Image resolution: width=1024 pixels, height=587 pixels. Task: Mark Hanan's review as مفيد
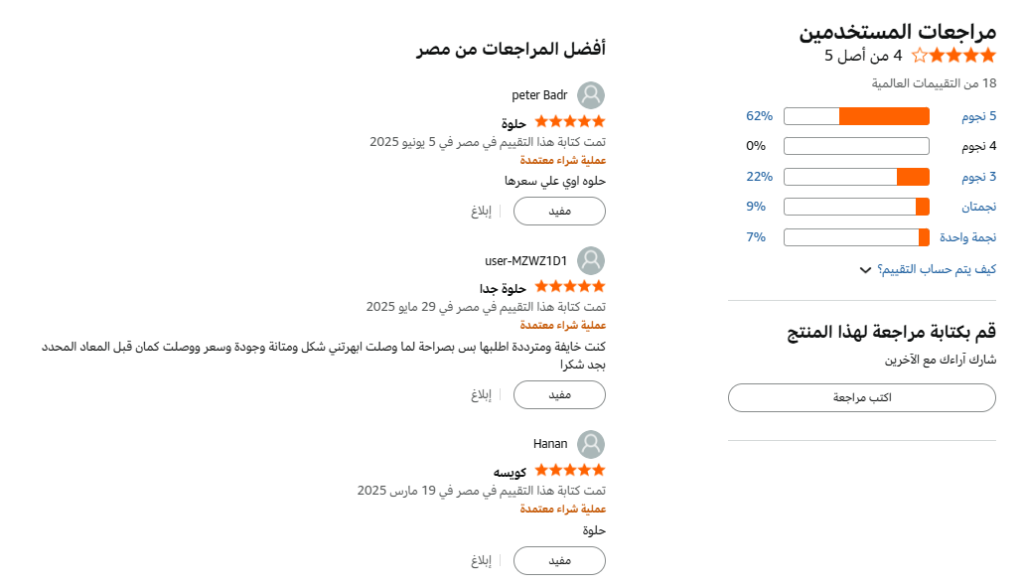coord(559,561)
